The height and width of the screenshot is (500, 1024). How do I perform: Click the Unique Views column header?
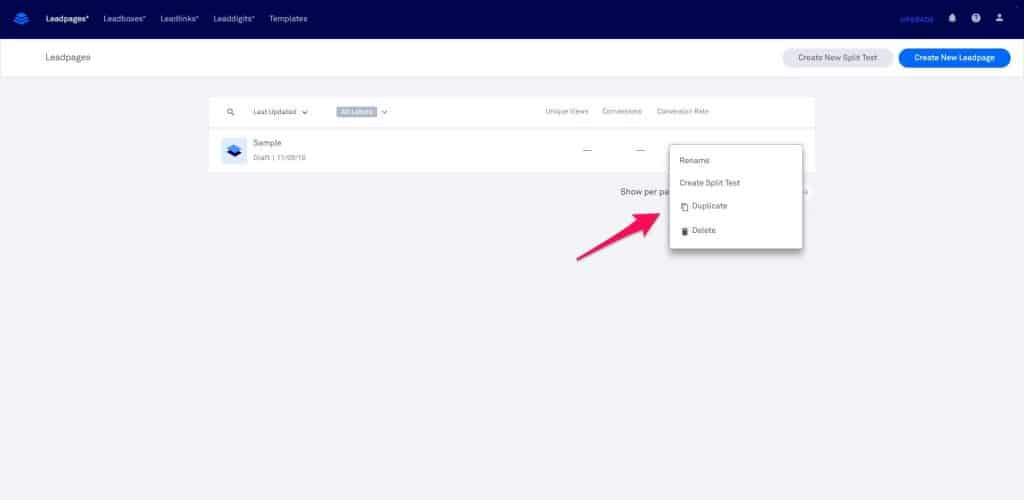(567, 112)
